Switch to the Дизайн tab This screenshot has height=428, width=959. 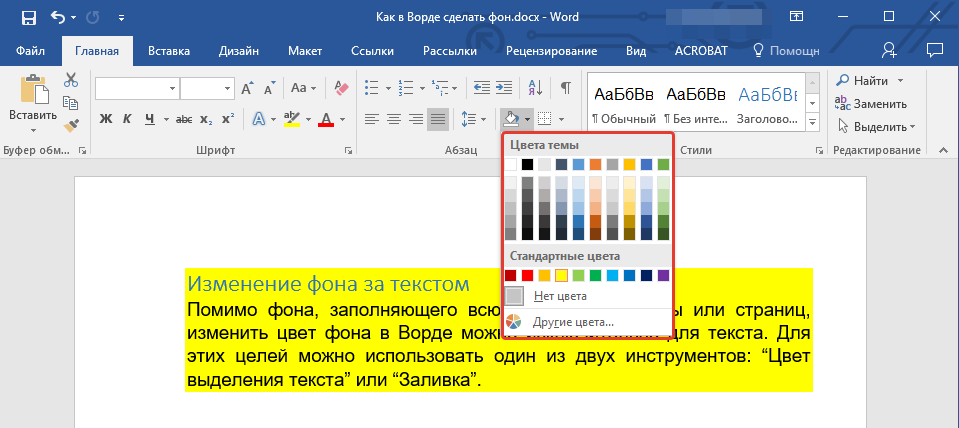click(x=238, y=50)
